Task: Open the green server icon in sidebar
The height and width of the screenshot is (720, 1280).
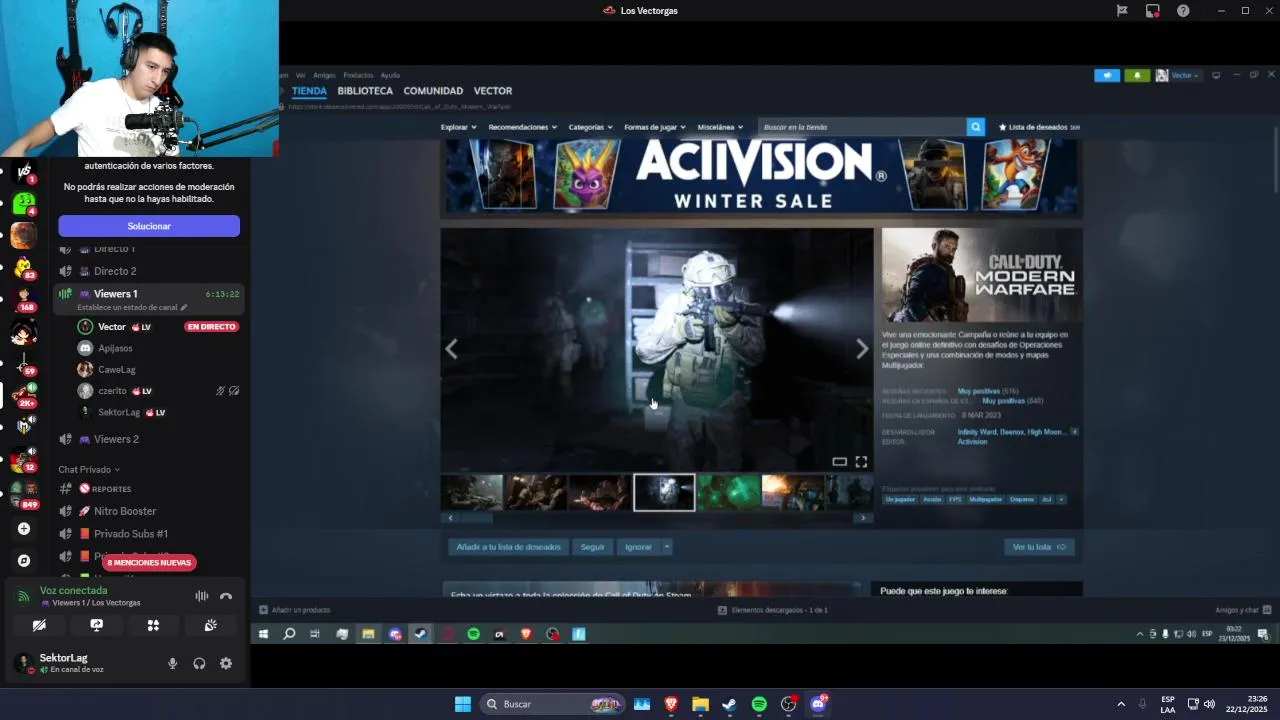Action: tap(24, 204)
